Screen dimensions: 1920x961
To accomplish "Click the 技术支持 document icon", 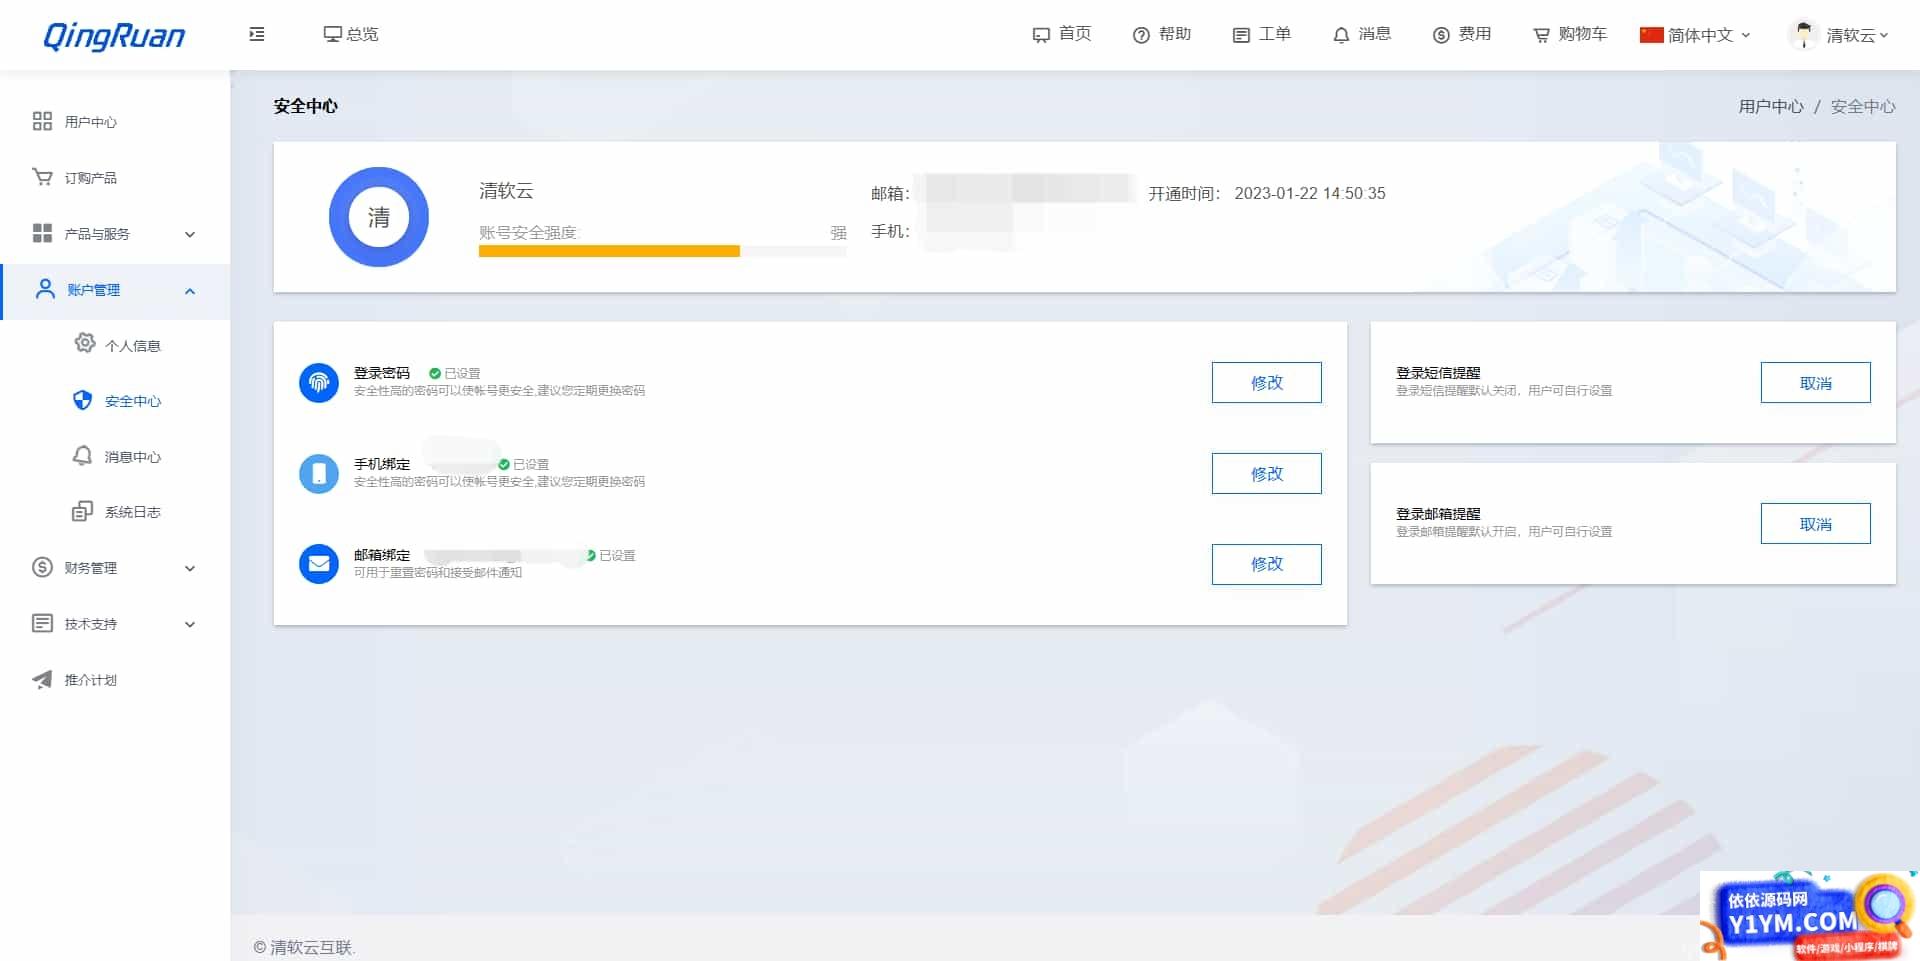I will [x=42, y=623].
